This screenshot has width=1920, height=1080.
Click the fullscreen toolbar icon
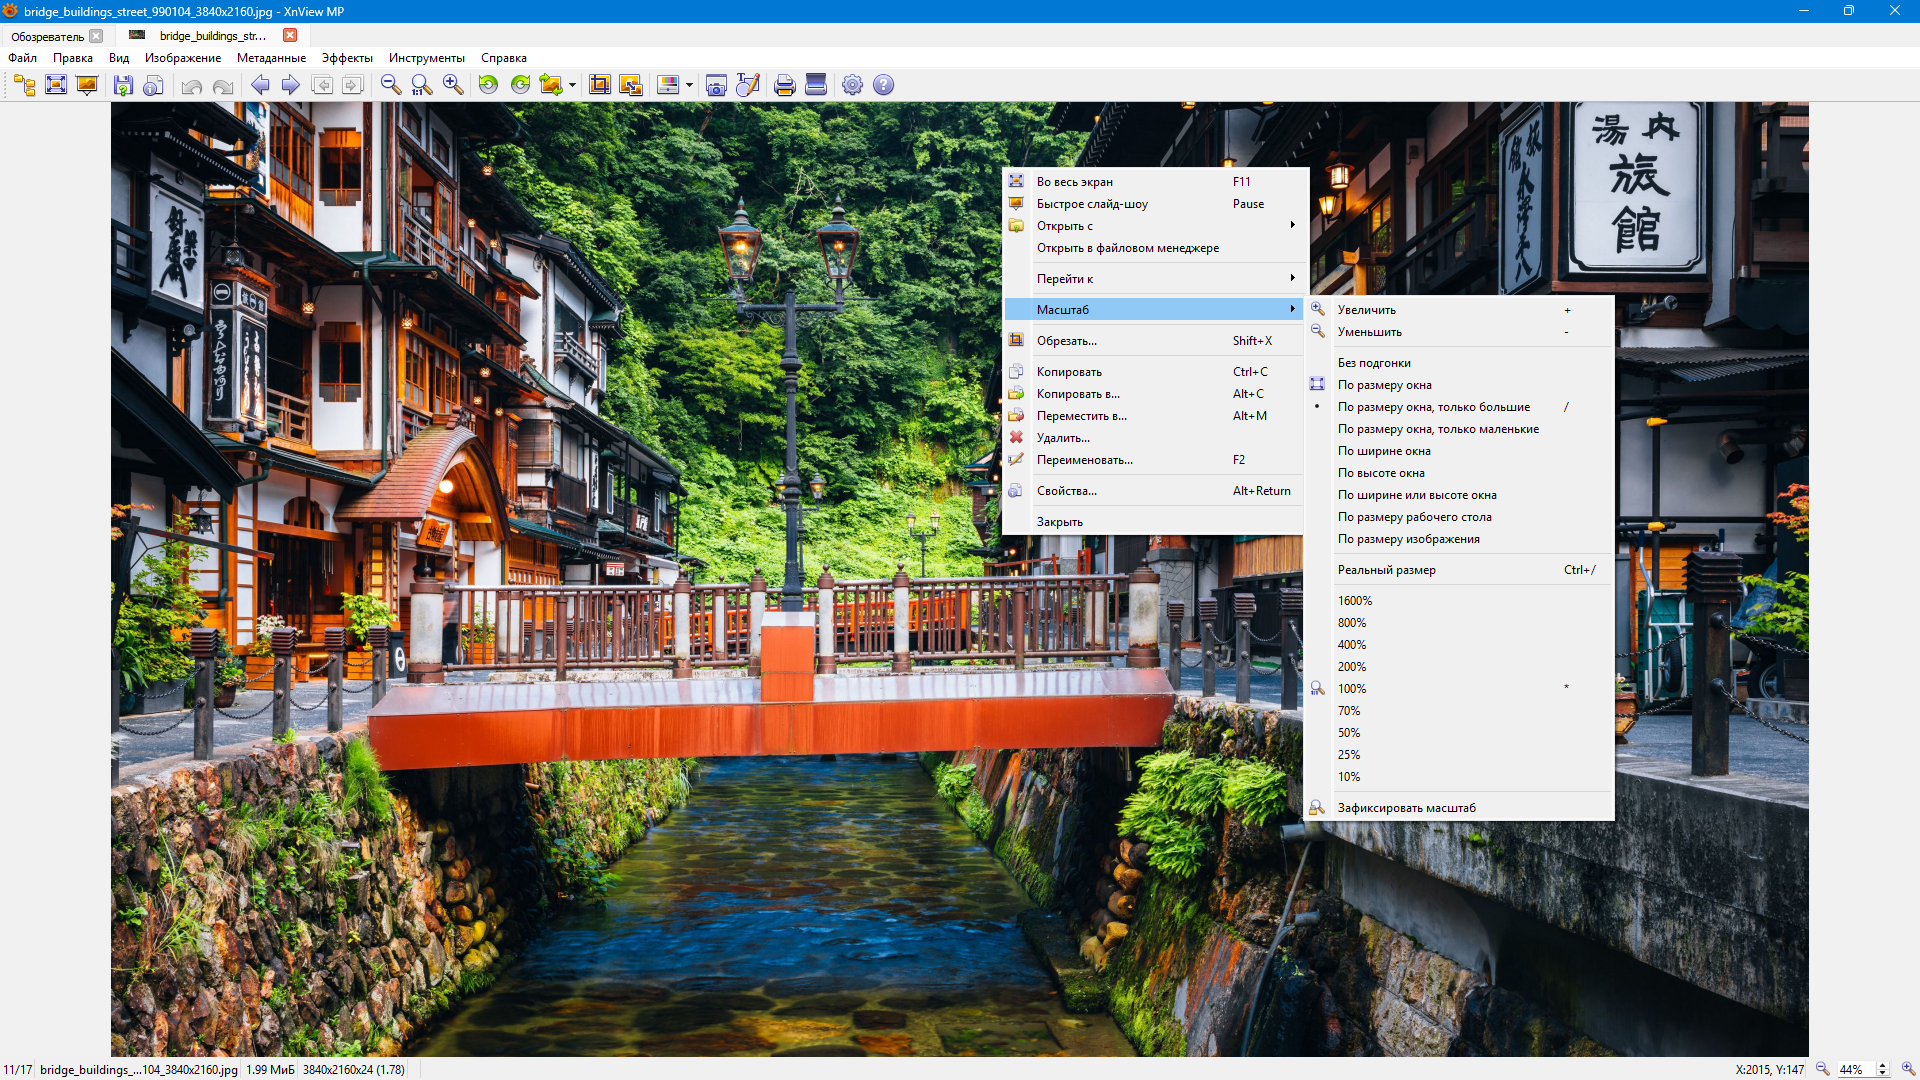click(56, 85)
